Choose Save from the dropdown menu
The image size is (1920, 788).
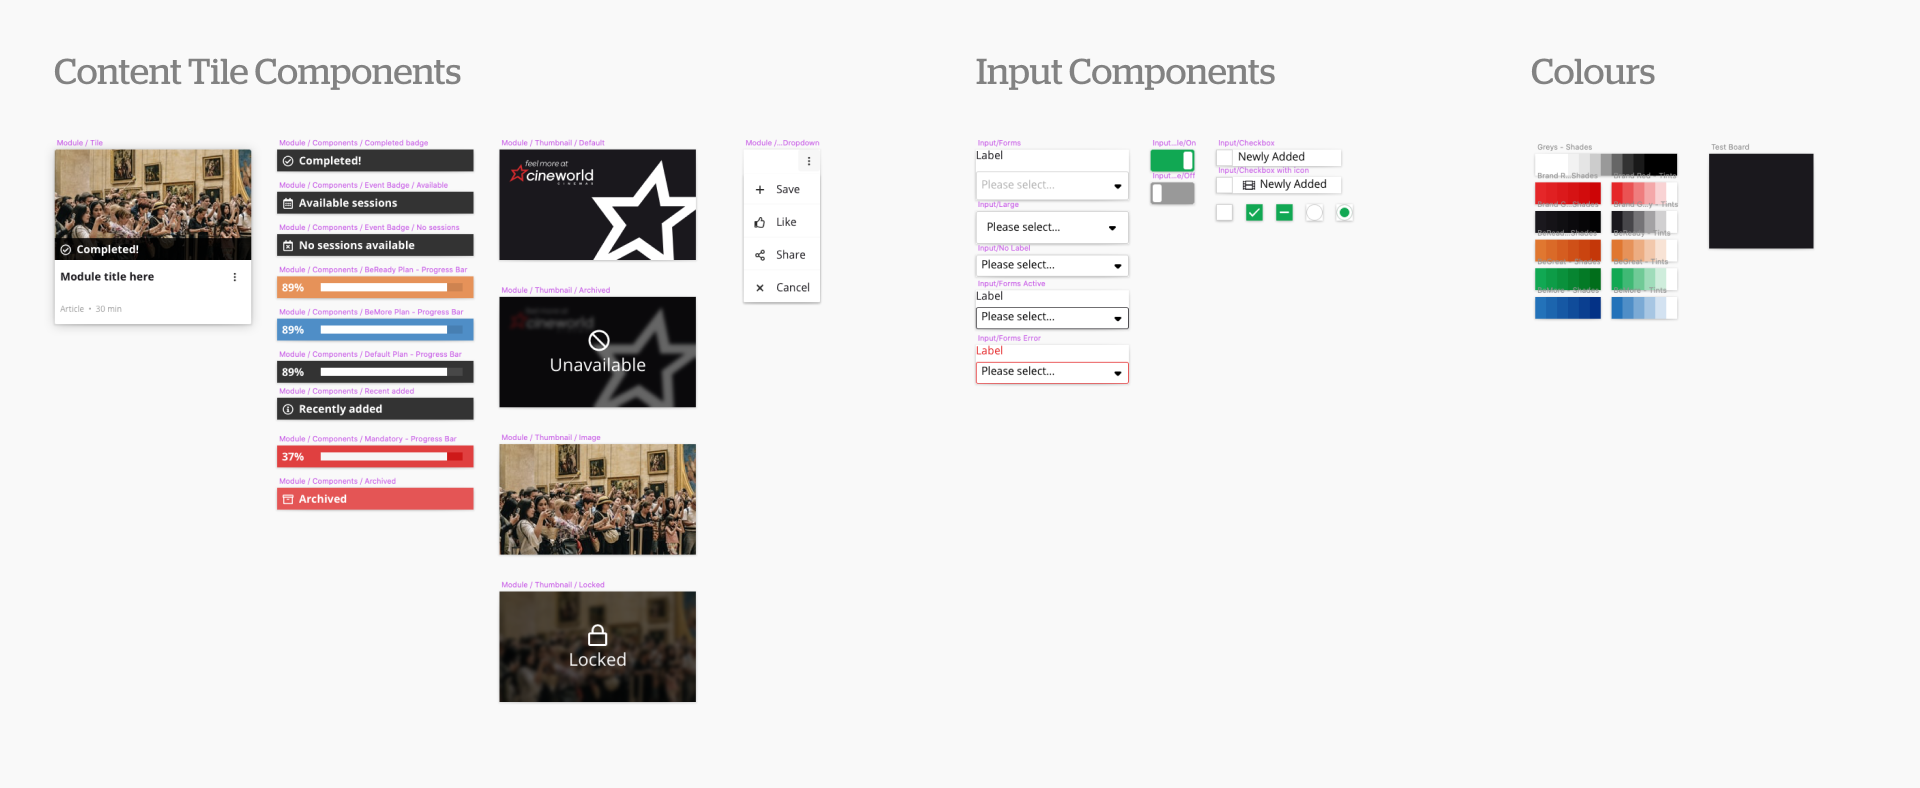pyautogui.click(x=787, y=189)
